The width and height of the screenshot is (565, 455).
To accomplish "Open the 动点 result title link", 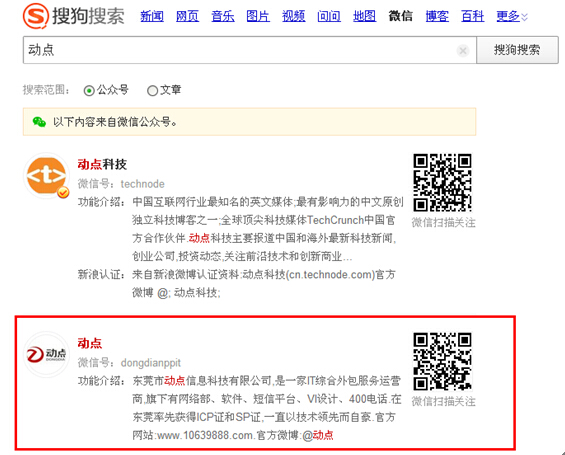I will (90, 343).
